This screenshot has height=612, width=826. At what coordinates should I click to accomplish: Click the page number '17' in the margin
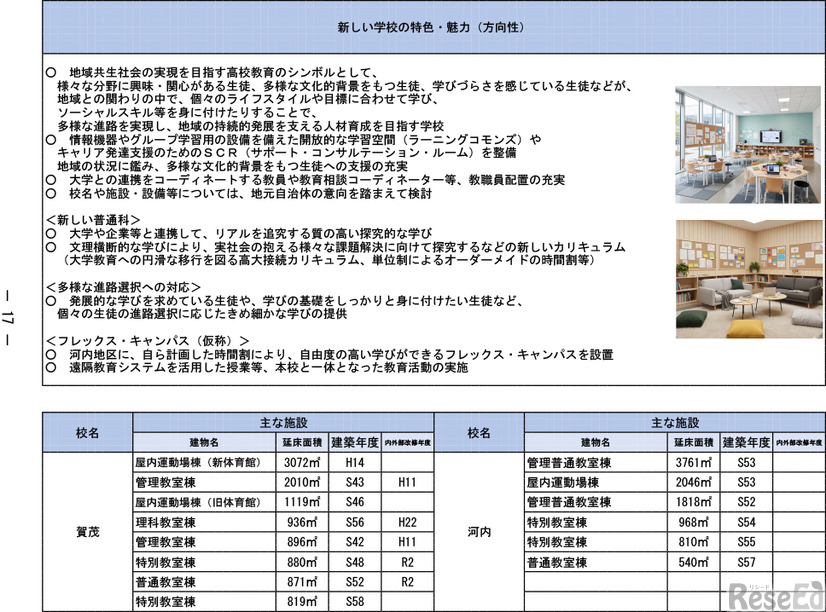(7, 317)
